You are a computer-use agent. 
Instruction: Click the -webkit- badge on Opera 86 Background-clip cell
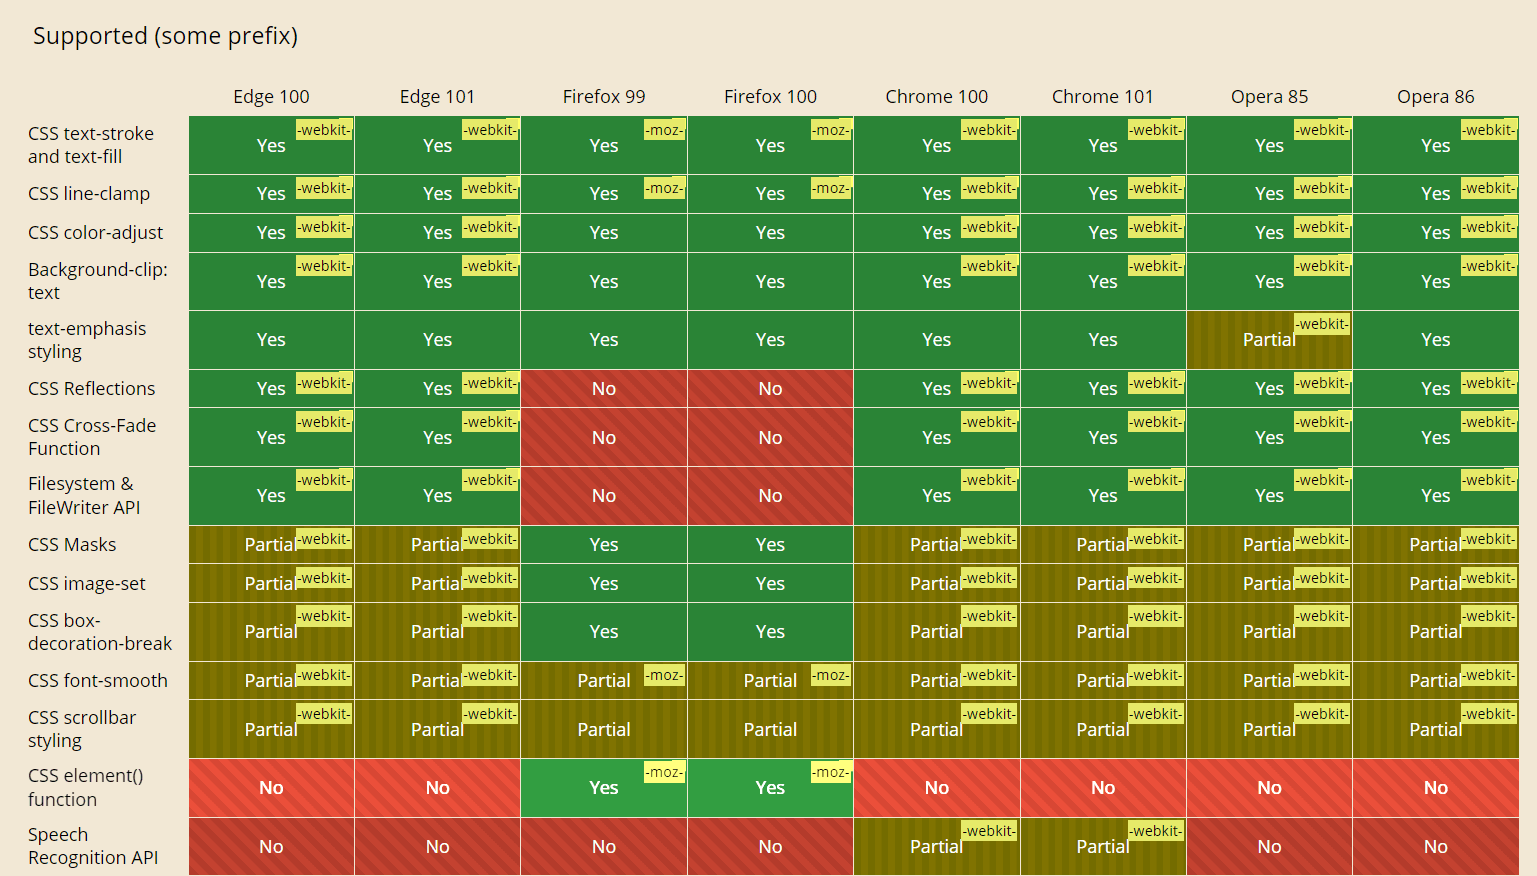tap(1489, 265)
